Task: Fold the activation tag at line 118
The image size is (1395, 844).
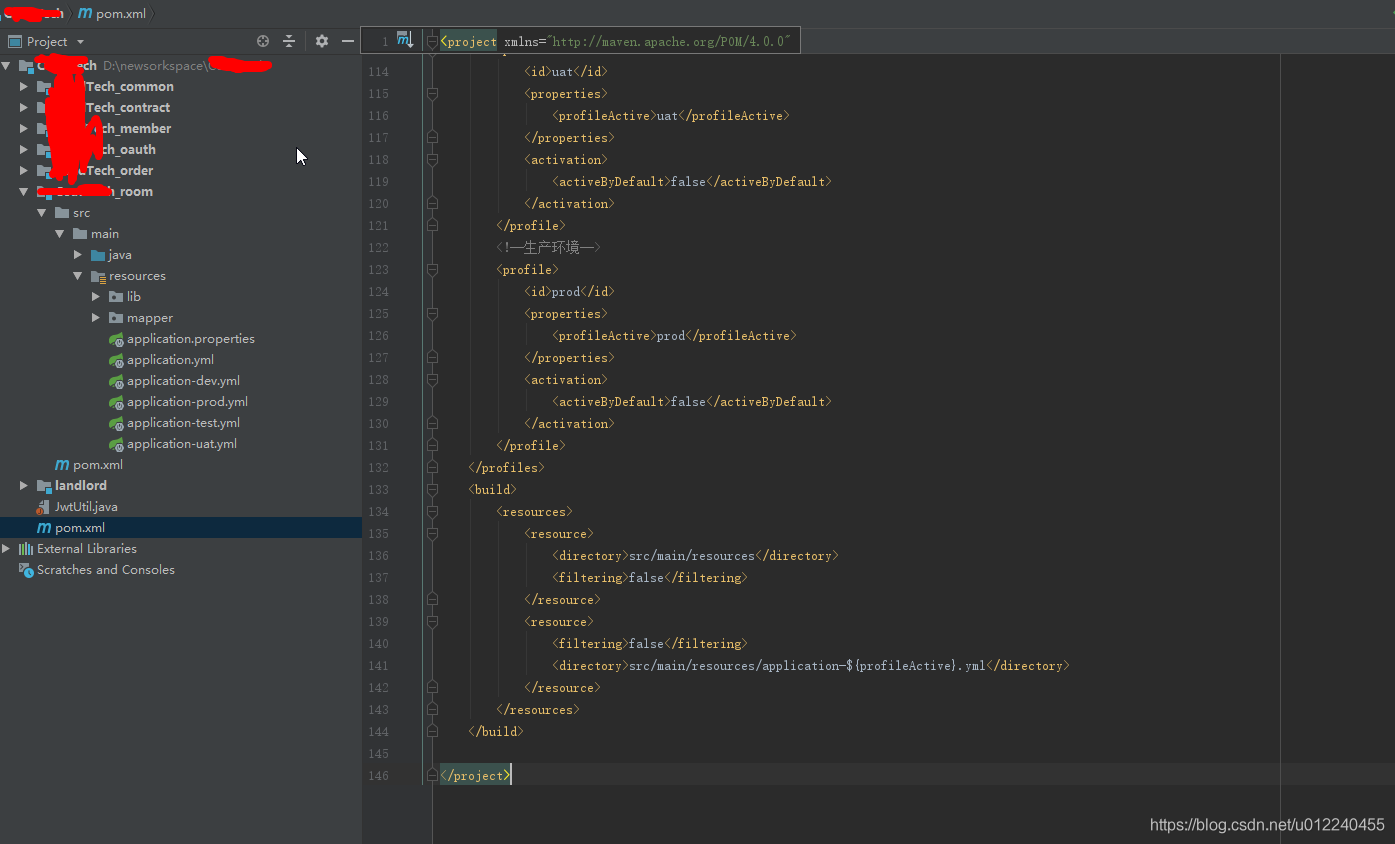Action: [432, 159]
